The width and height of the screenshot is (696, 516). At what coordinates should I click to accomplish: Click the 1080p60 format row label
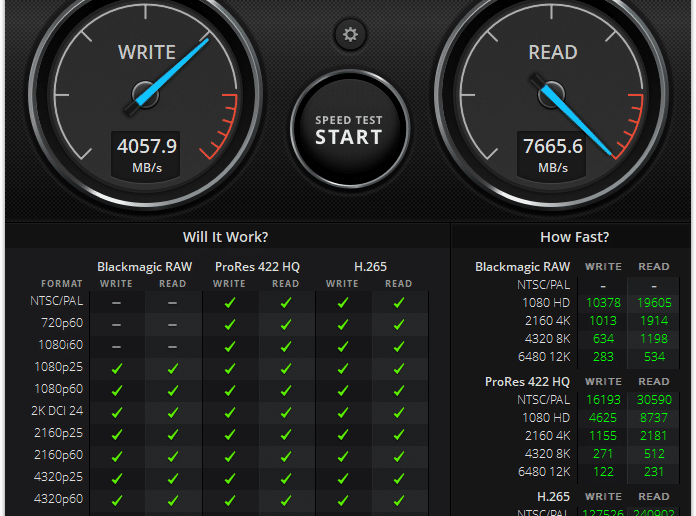click(59, 389)
